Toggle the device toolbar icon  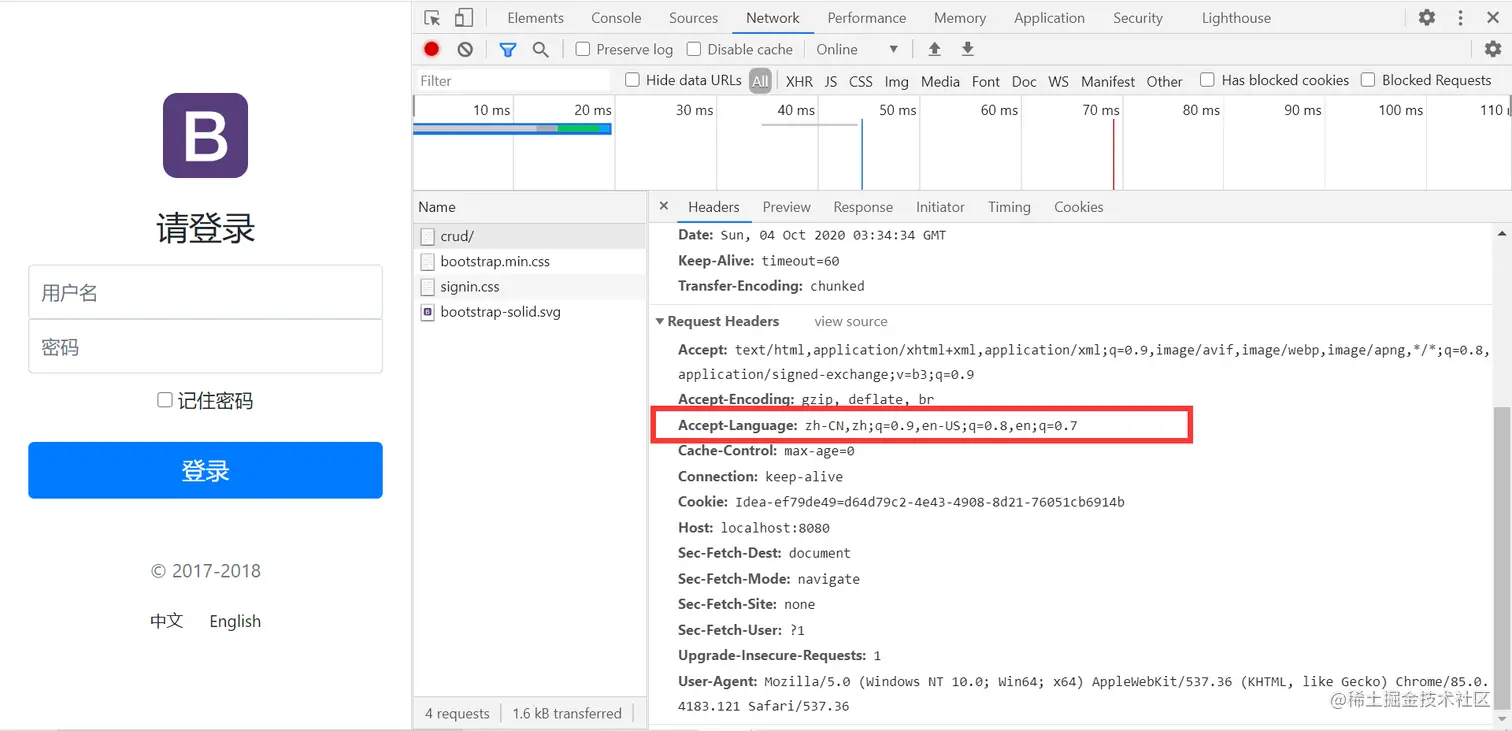click(x=463, y=18)
